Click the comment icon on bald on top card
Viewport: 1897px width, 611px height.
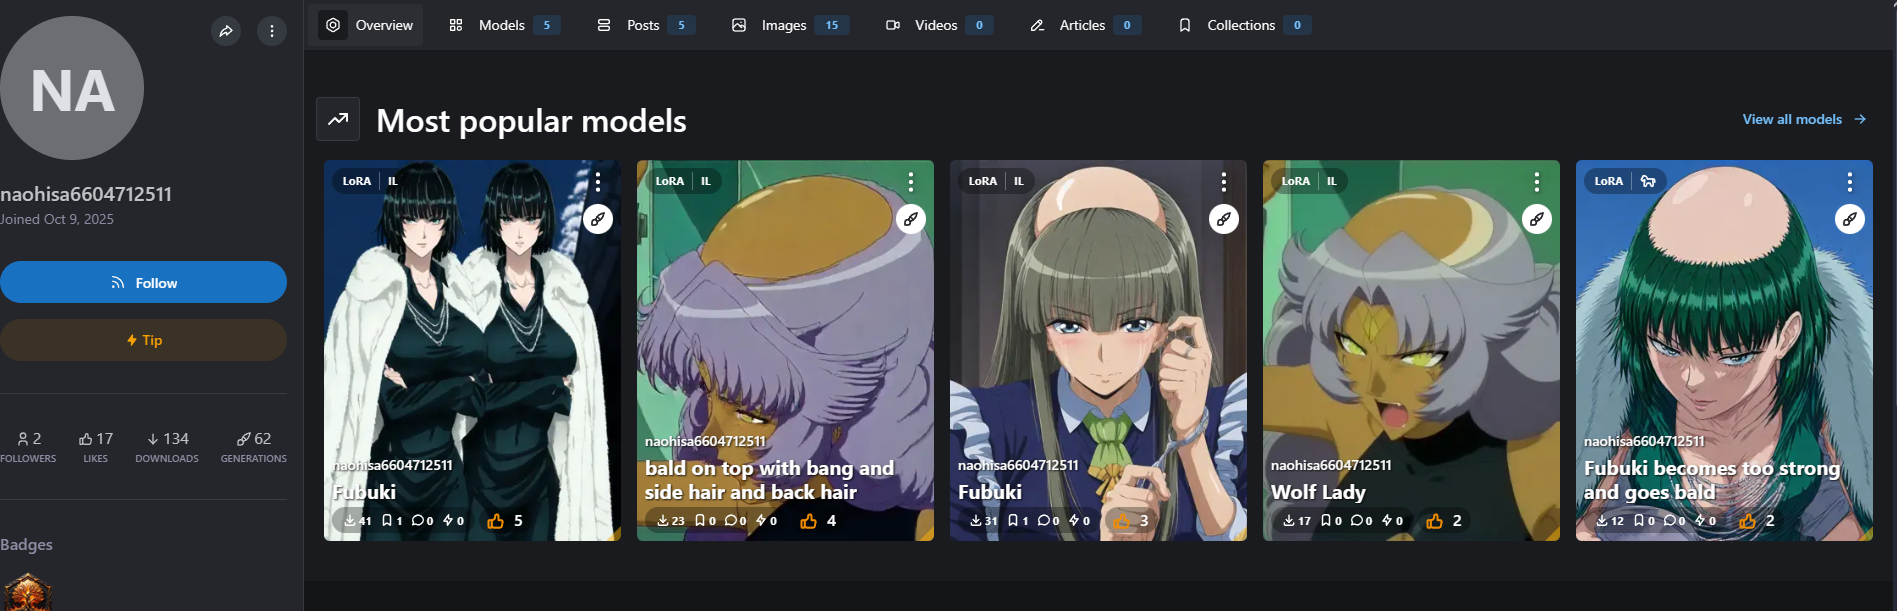pos(730,521)
